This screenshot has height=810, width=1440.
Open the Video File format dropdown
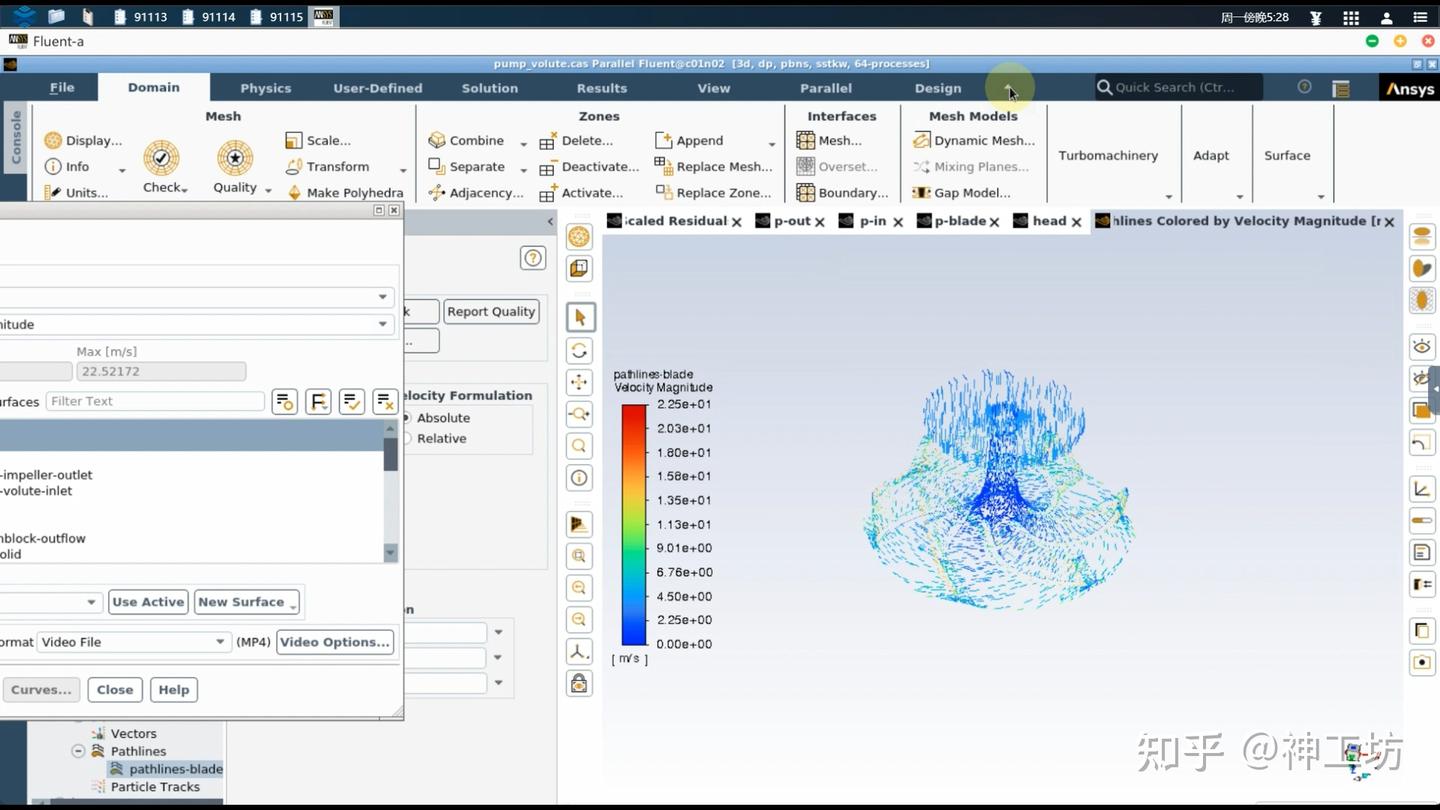(x=133, y=642)
